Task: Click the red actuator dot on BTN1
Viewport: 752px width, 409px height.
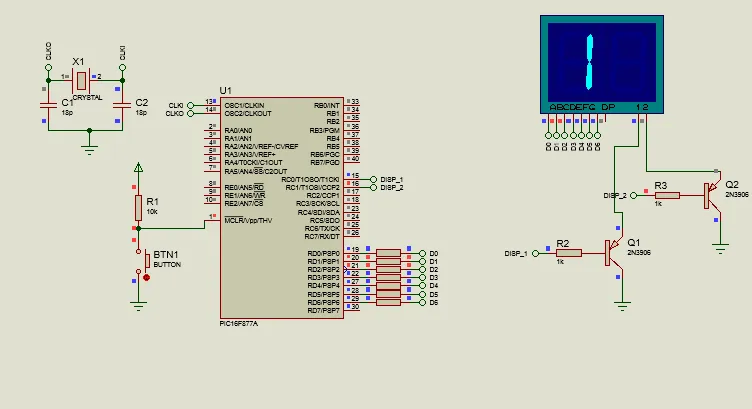Action: point(147,278)
